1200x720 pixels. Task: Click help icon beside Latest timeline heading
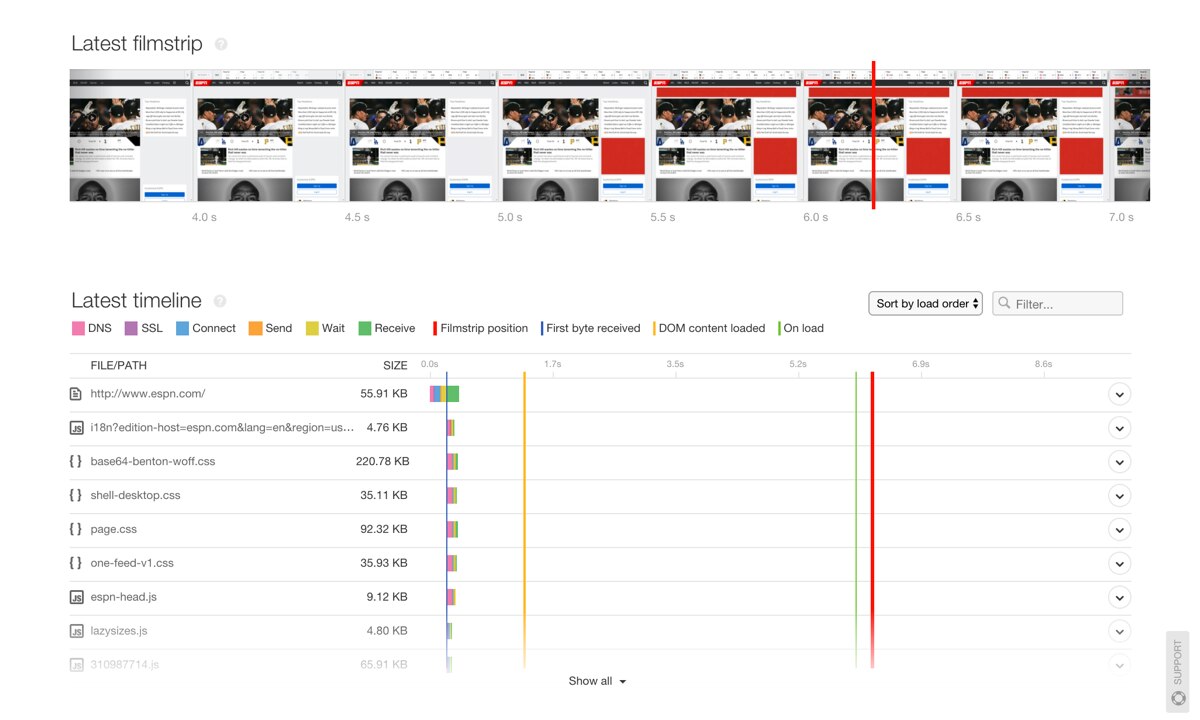[220, 301]
